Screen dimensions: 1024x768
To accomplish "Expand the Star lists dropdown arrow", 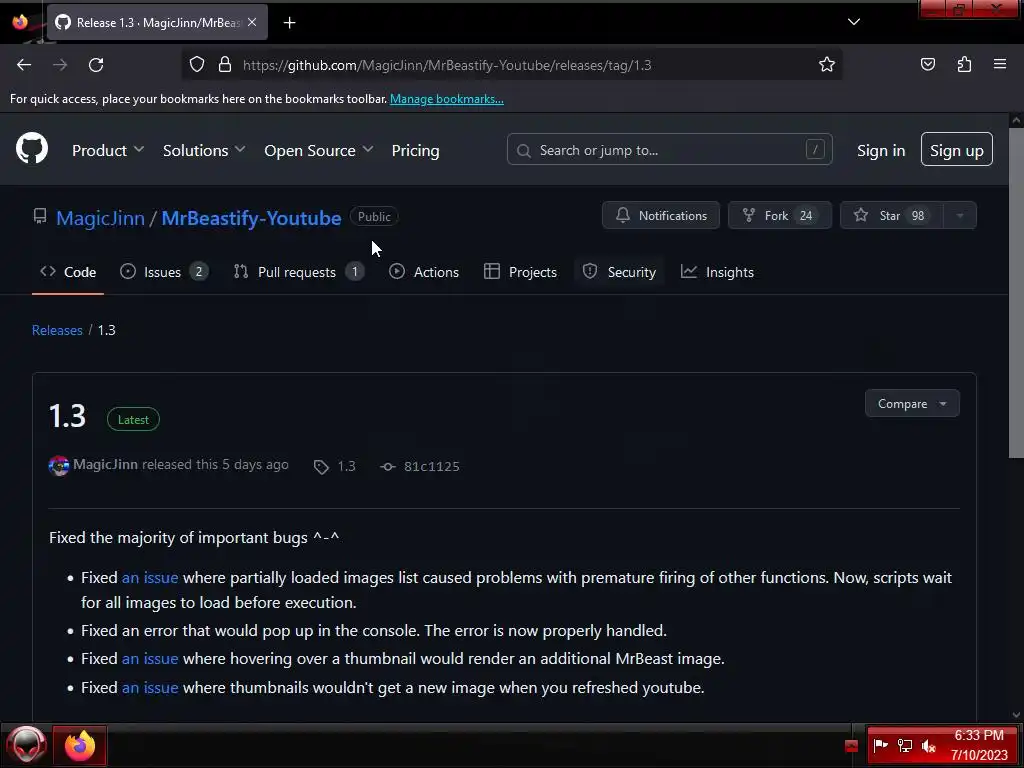I will [x=959, y=216].
